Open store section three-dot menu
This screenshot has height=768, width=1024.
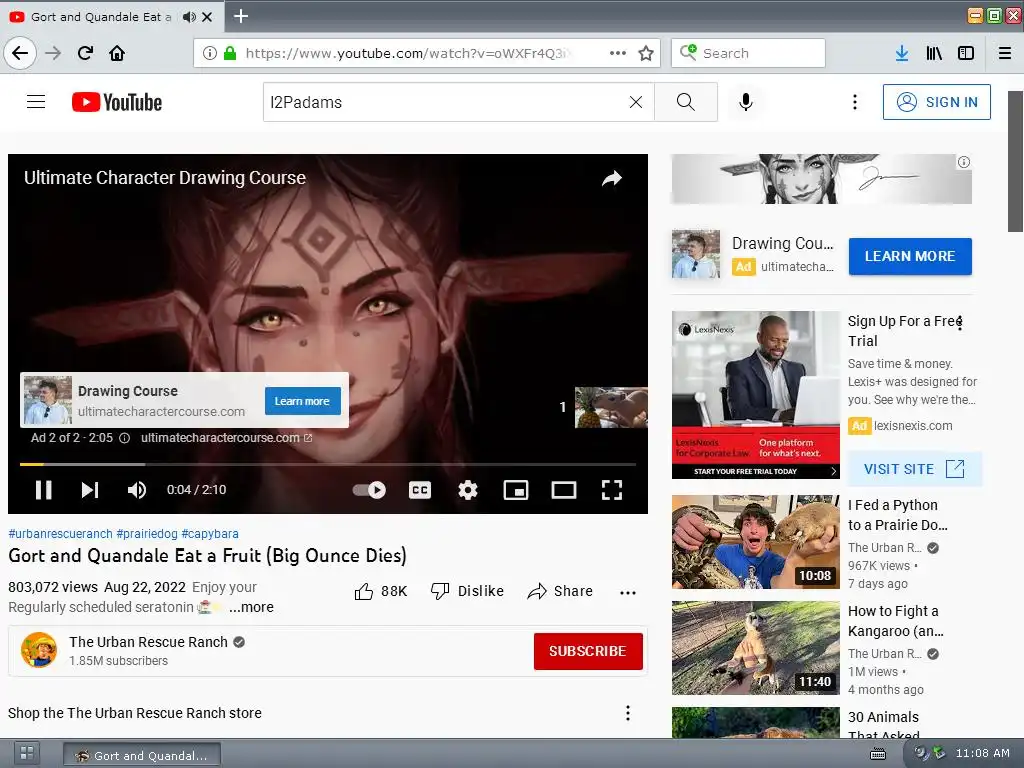pos(628,713)
